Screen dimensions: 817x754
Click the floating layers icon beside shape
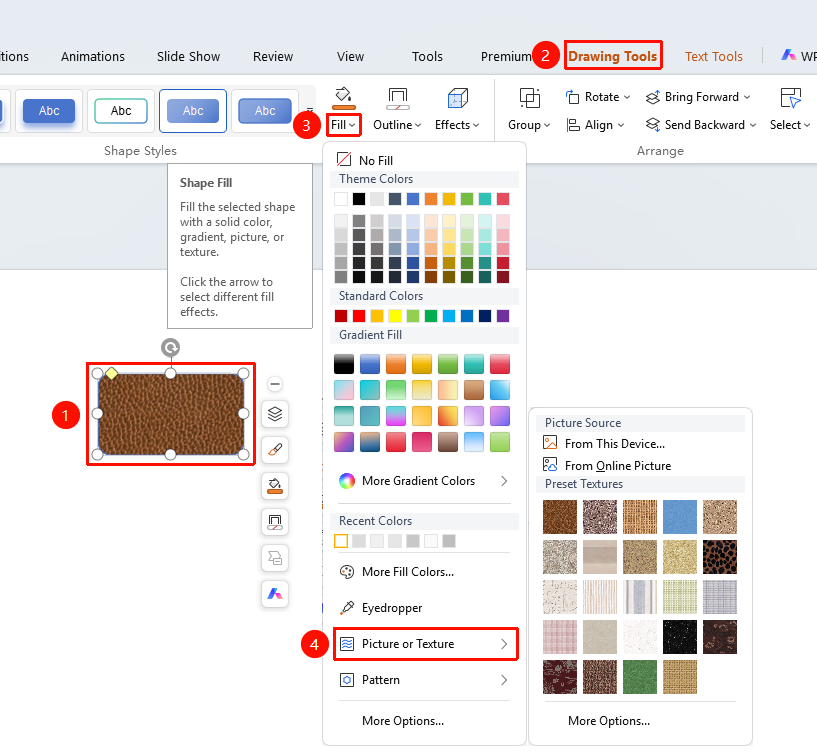[x=275, y=414]
